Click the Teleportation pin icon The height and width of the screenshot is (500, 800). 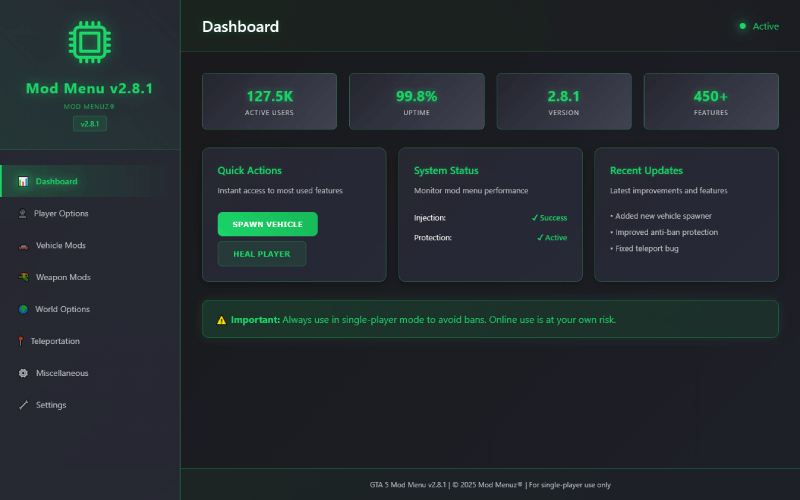tap(21, 341)
